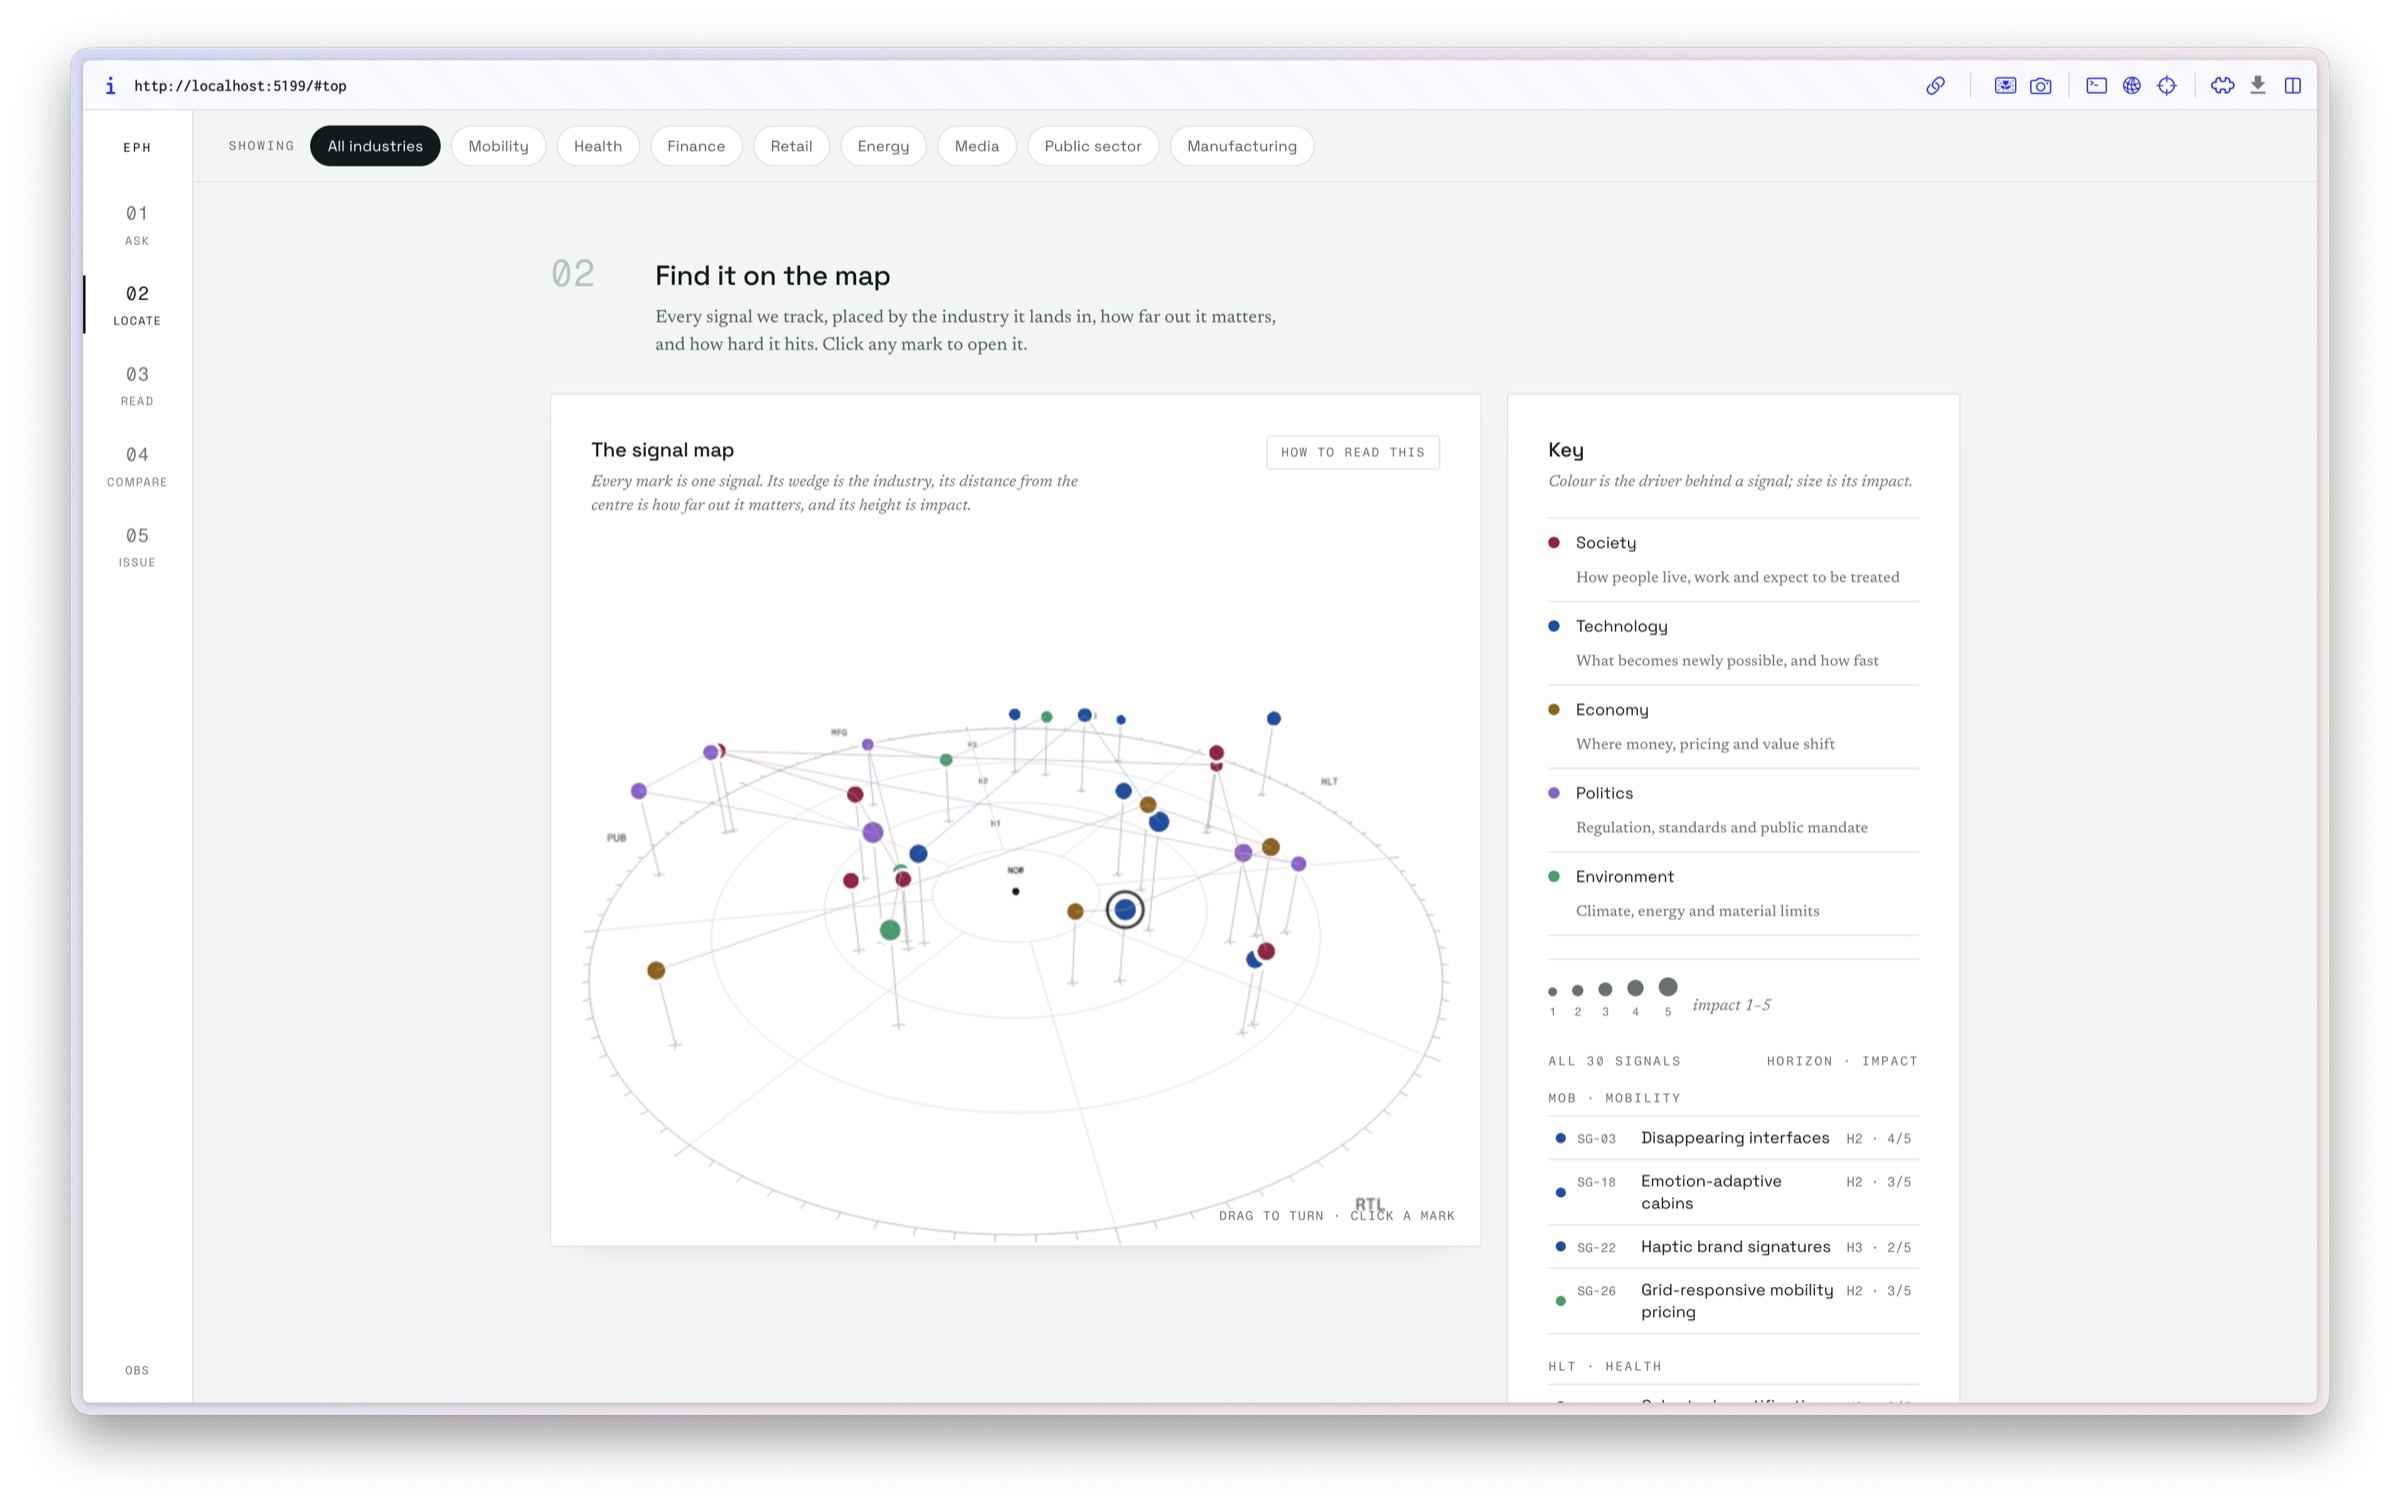Click the Politics label in the Key
The image size is (2400, 1508).
click(1604, 793)
